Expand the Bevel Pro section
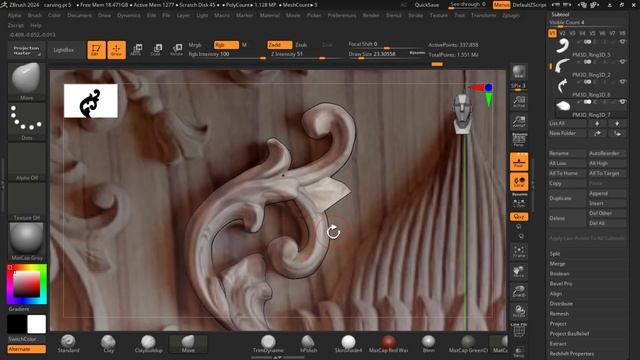Image resolution: width=640 pixels, height=360 pixels. pyautogui.click(x=561, y=284)
